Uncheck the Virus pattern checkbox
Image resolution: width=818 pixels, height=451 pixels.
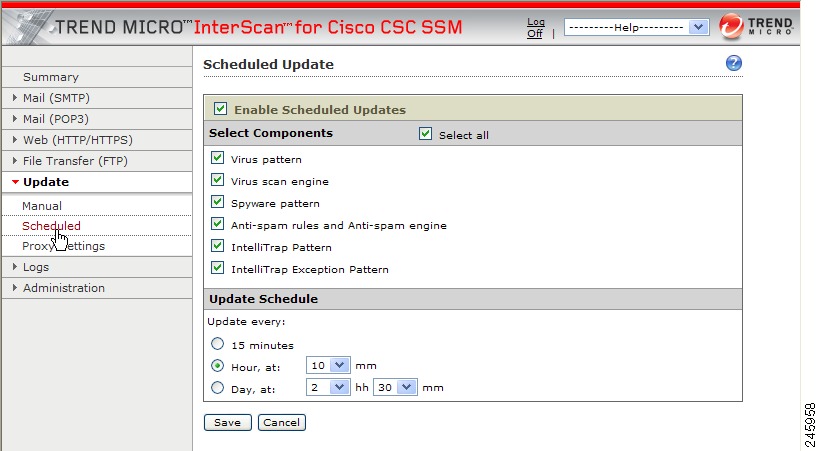(x=218, y=157)
